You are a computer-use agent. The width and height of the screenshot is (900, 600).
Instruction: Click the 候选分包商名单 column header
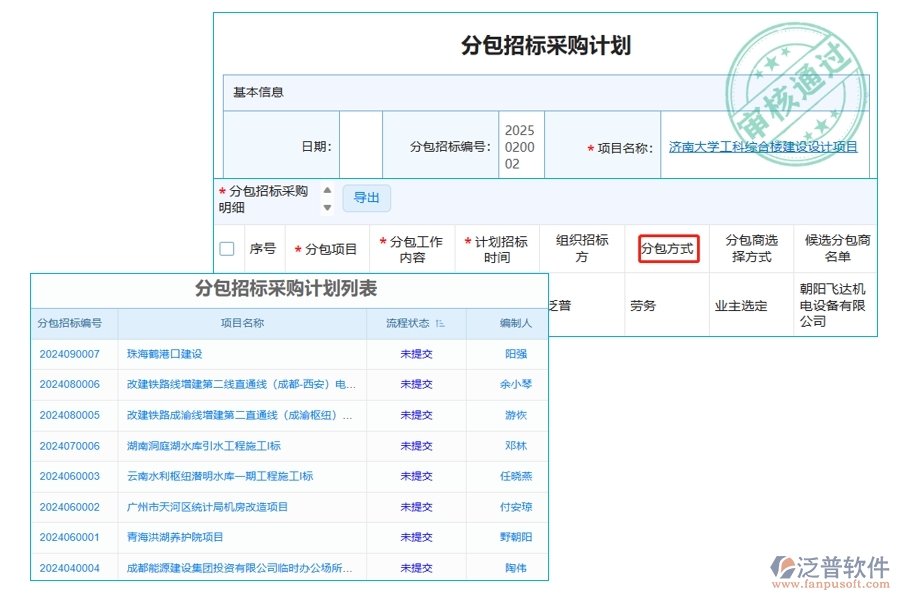point(836,248)
